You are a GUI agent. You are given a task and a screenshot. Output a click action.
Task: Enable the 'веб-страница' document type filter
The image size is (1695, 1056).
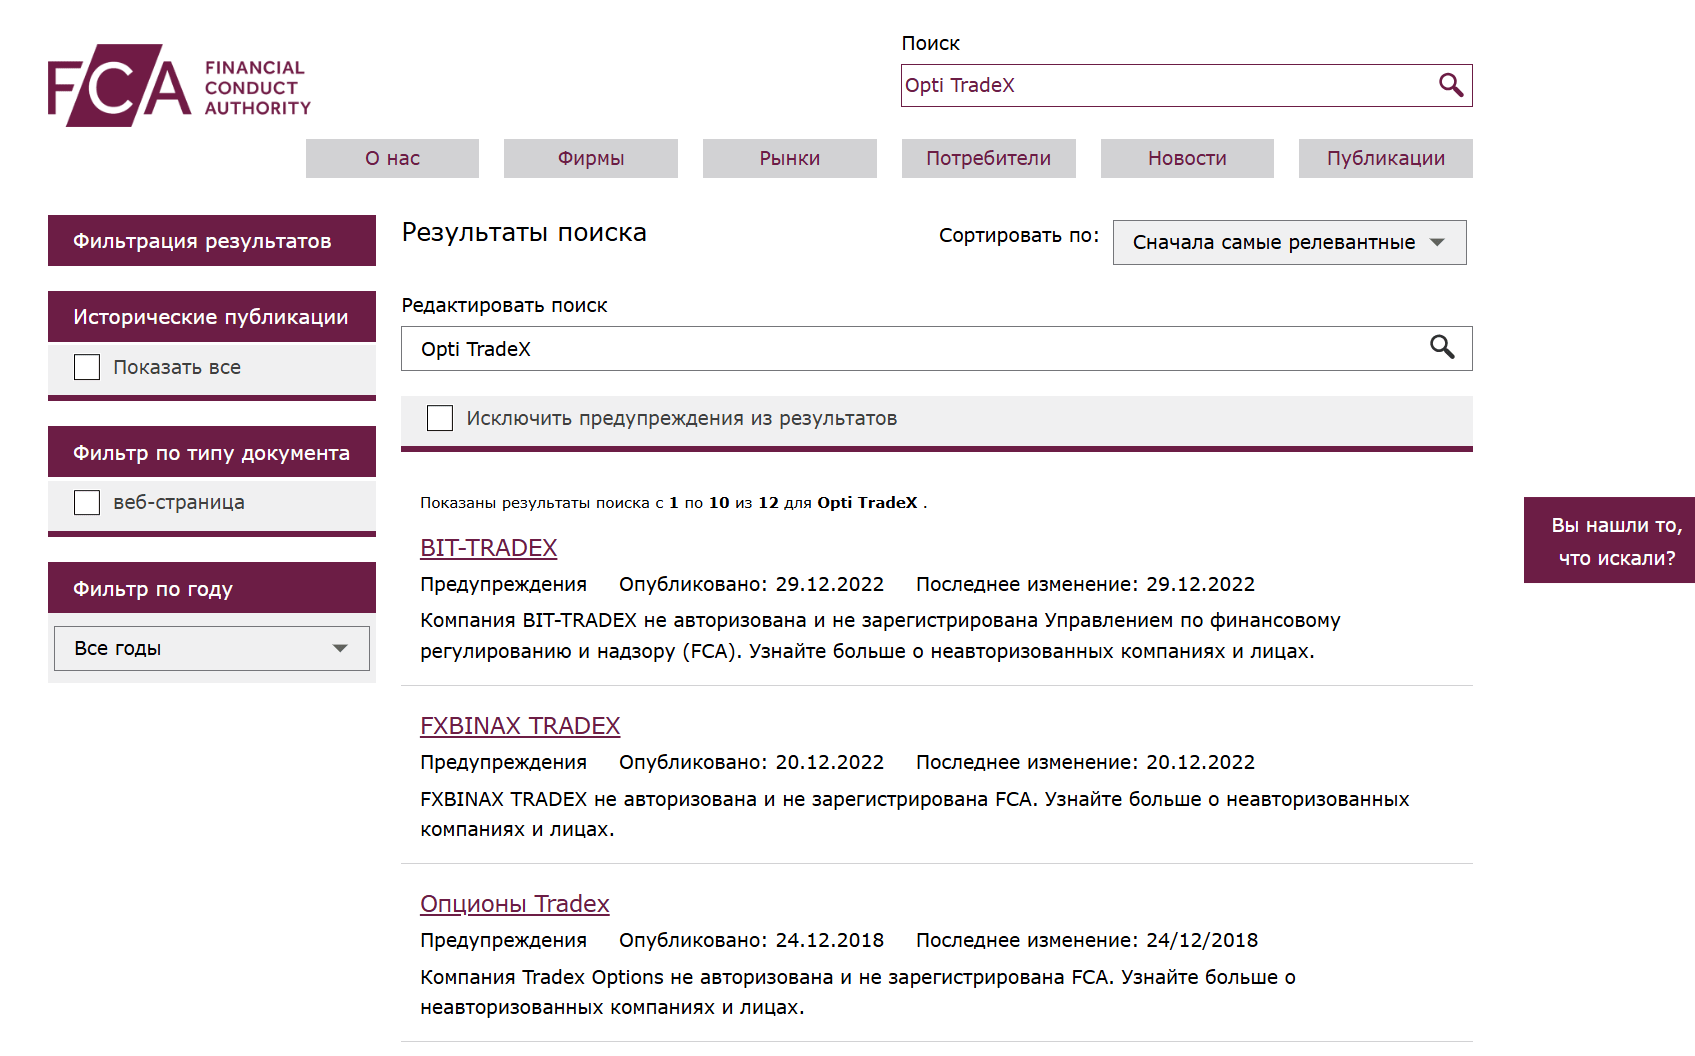click(x=87, y=502)
